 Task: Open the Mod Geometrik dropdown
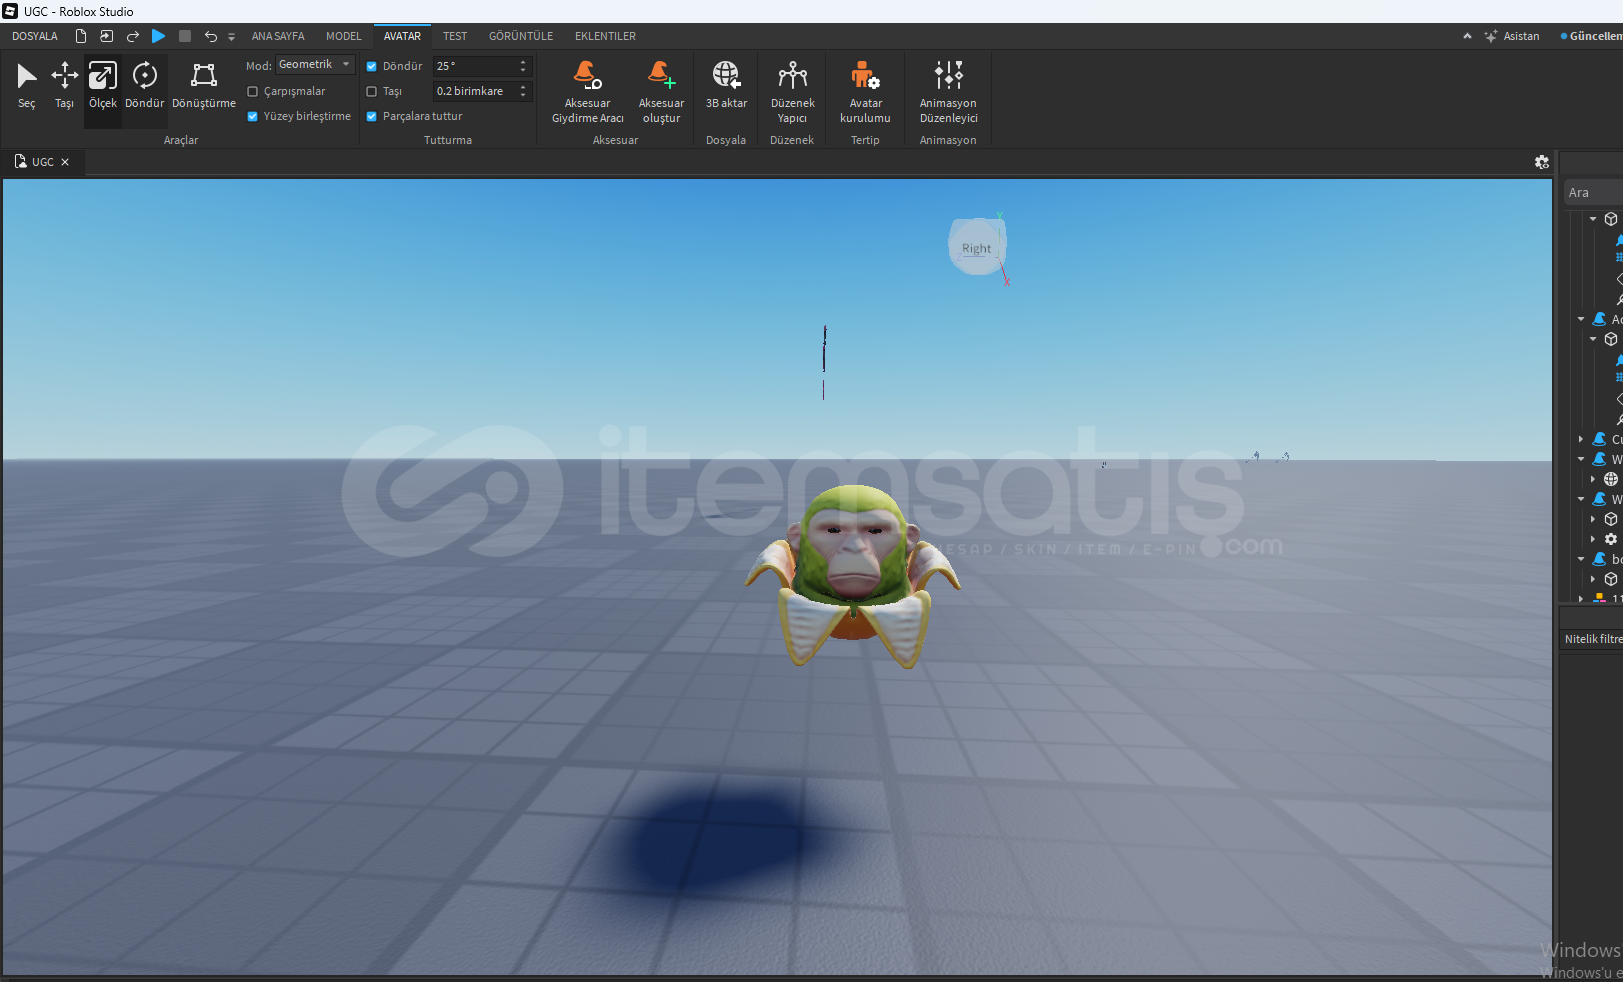point(315,64)
